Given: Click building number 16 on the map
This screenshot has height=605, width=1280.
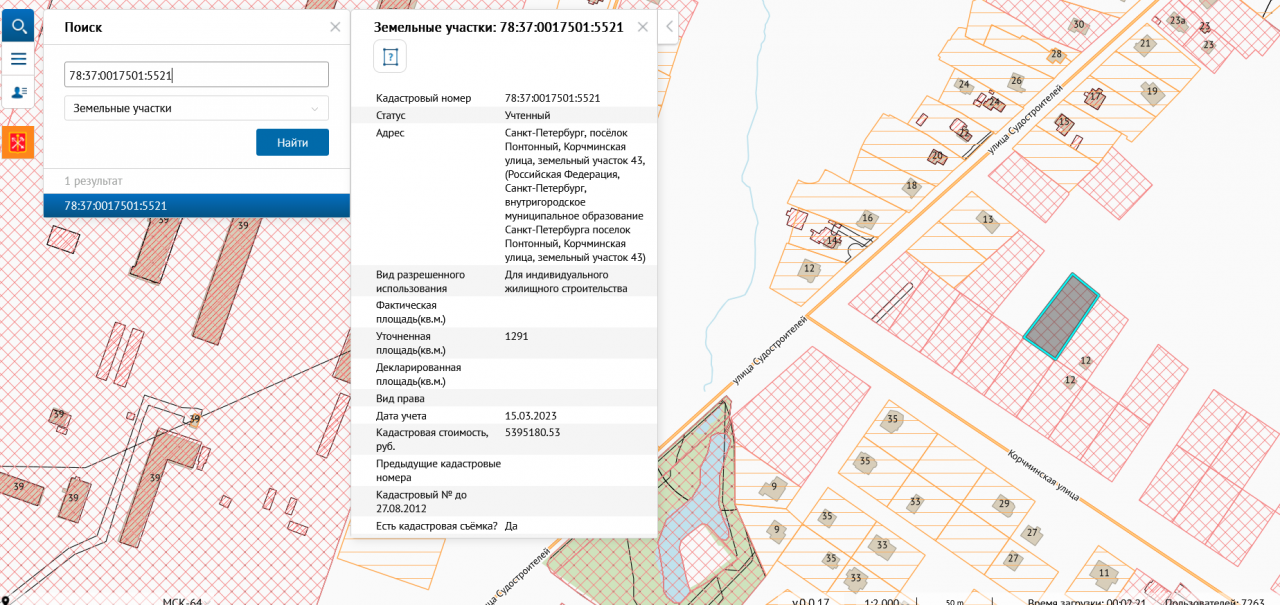Looking at the screenshot, I should [x=868, y=218].
